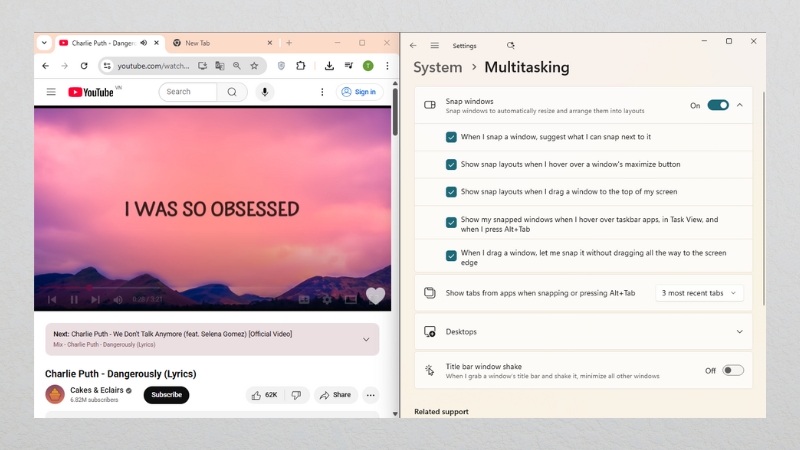
Task: Uncheck snap without dragging to screen edge
Action: (451, 256)
